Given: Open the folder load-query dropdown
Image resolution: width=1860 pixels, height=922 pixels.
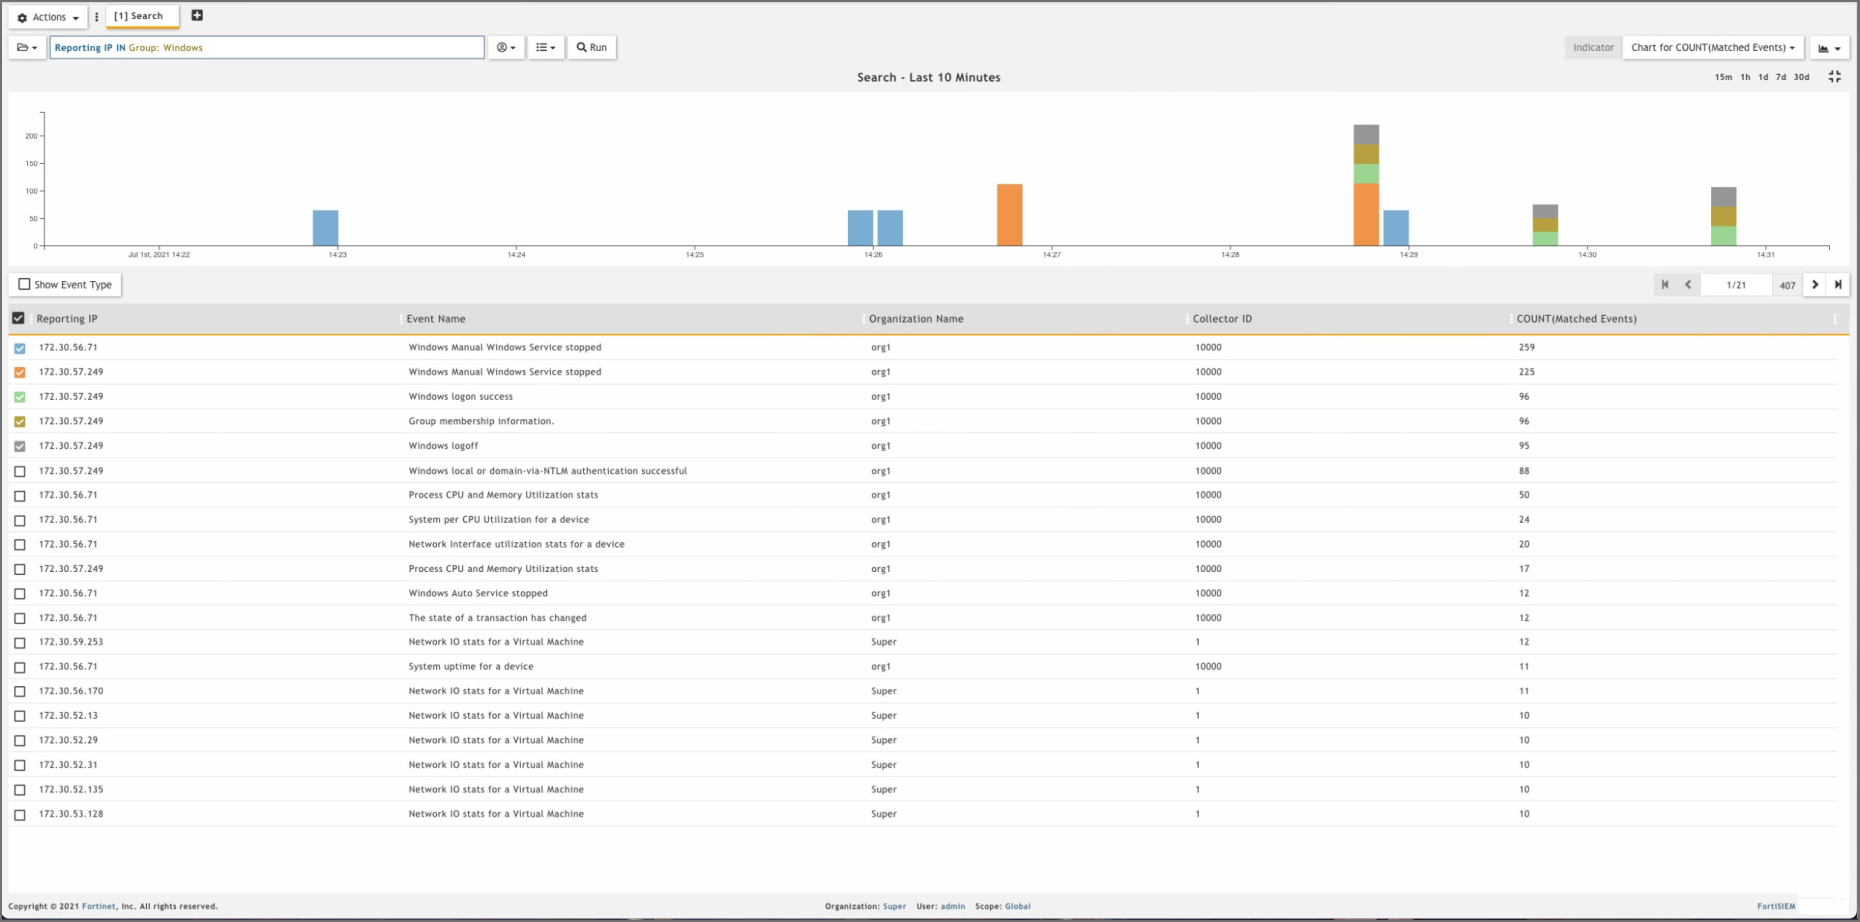Looking at the screenshot, I should (27, 47).
